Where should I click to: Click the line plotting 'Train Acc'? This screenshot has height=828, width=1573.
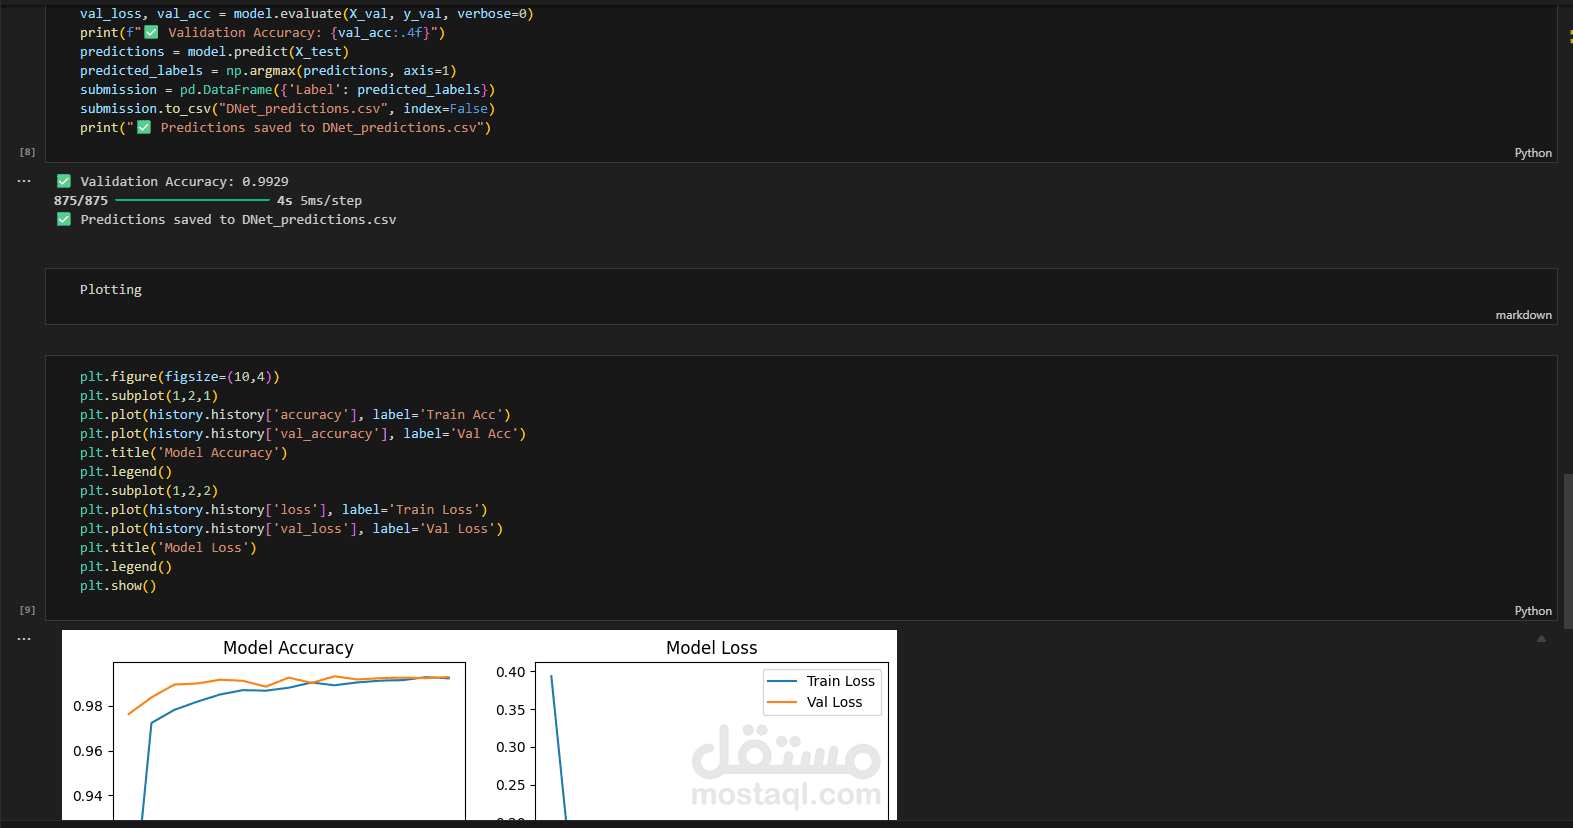click(x=295, y=414)
